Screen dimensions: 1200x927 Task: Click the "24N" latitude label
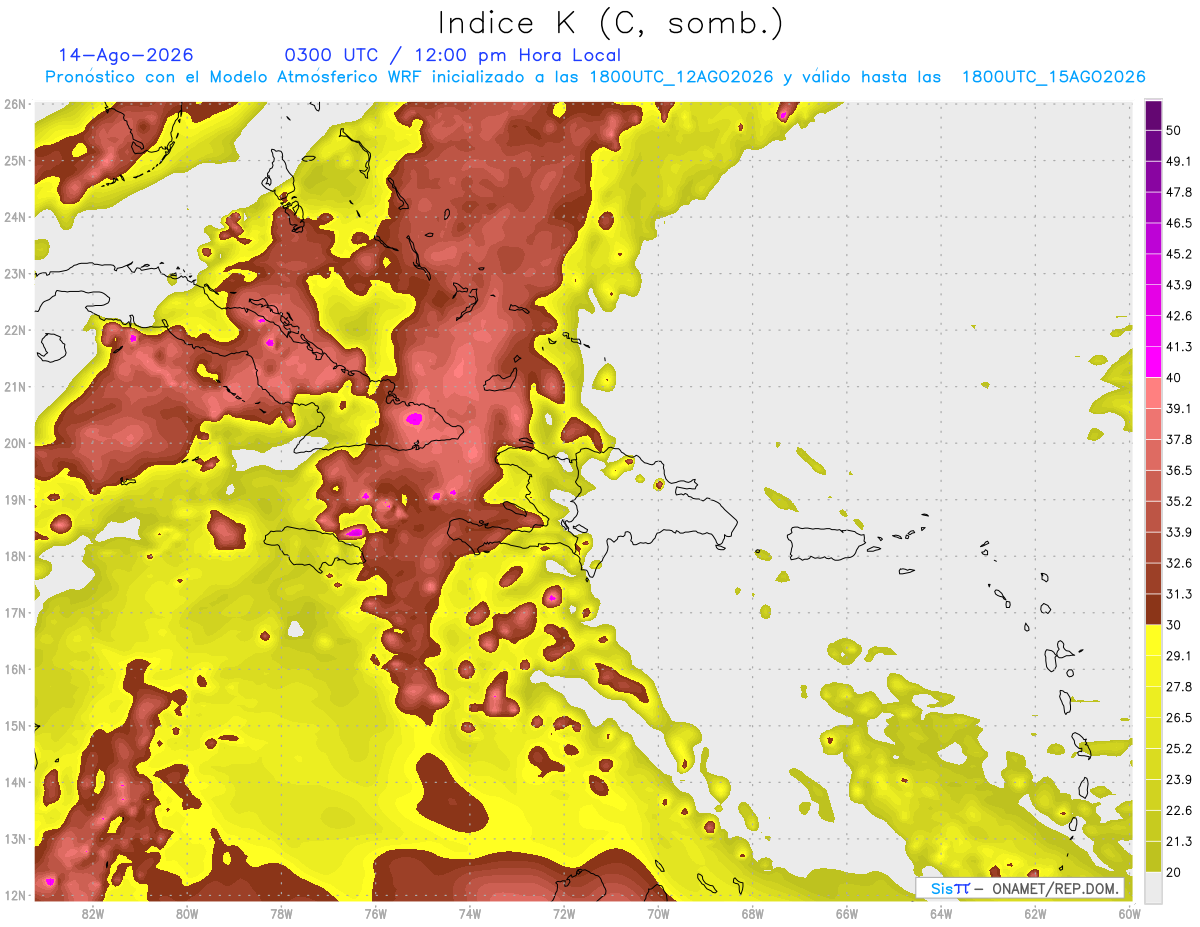15,217
